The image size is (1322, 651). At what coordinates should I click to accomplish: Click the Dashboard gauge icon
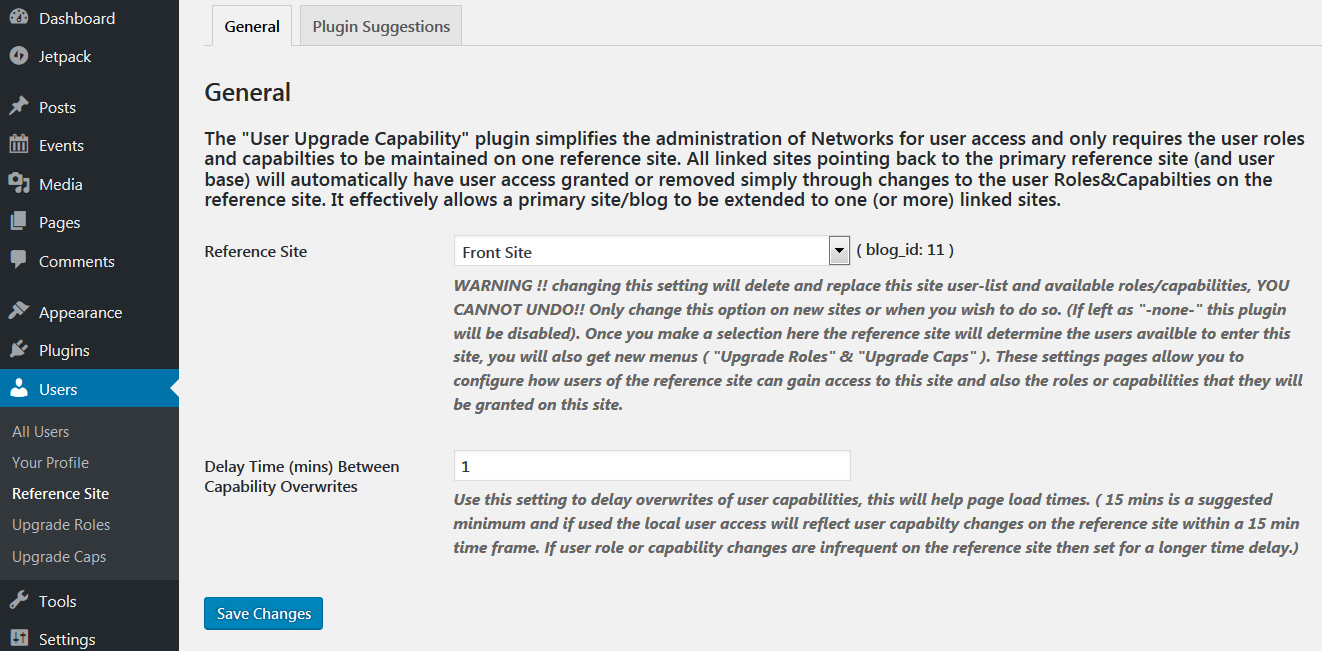pos(18,18)
